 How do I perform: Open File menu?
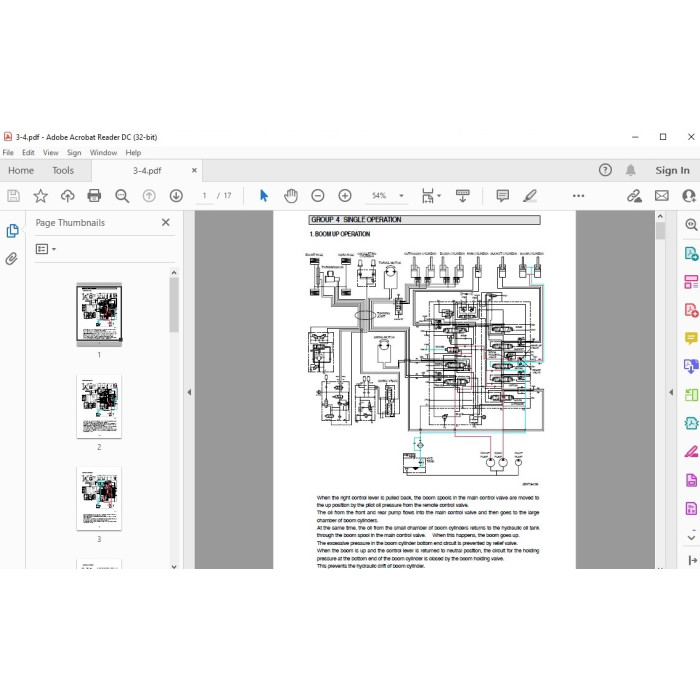(8, 153)
